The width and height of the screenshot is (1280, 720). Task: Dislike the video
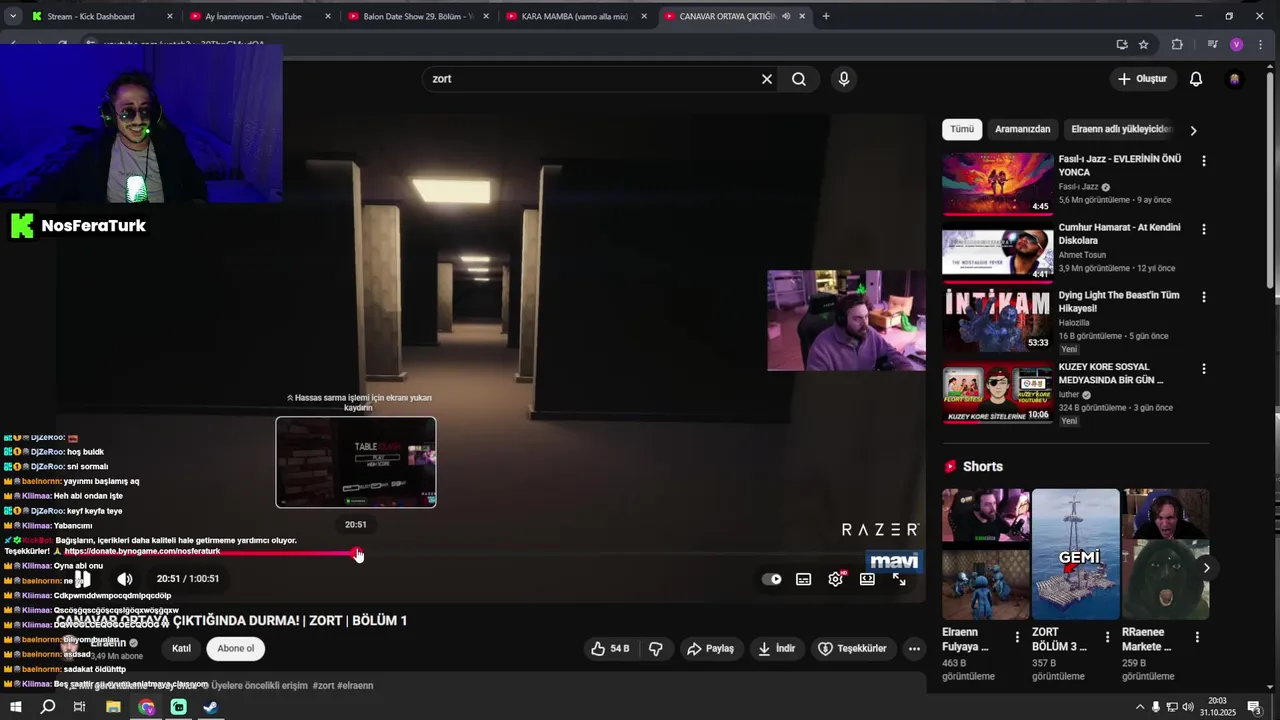[656, 648]
